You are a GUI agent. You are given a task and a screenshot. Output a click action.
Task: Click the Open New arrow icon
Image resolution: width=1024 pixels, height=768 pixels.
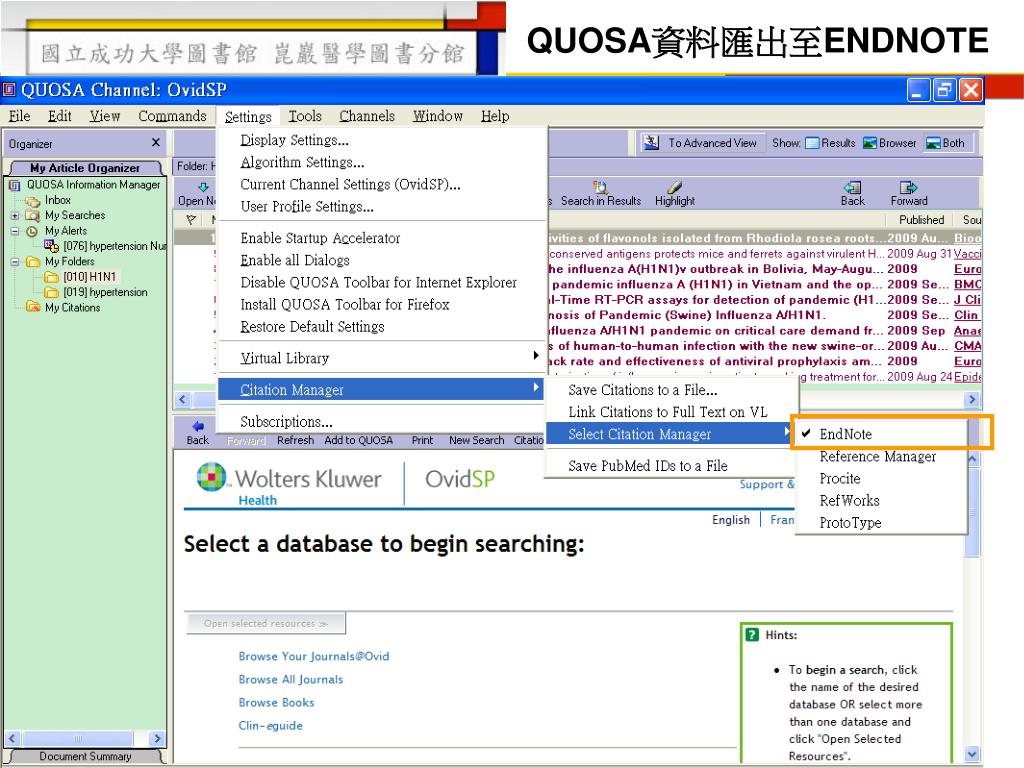[203, 187]
